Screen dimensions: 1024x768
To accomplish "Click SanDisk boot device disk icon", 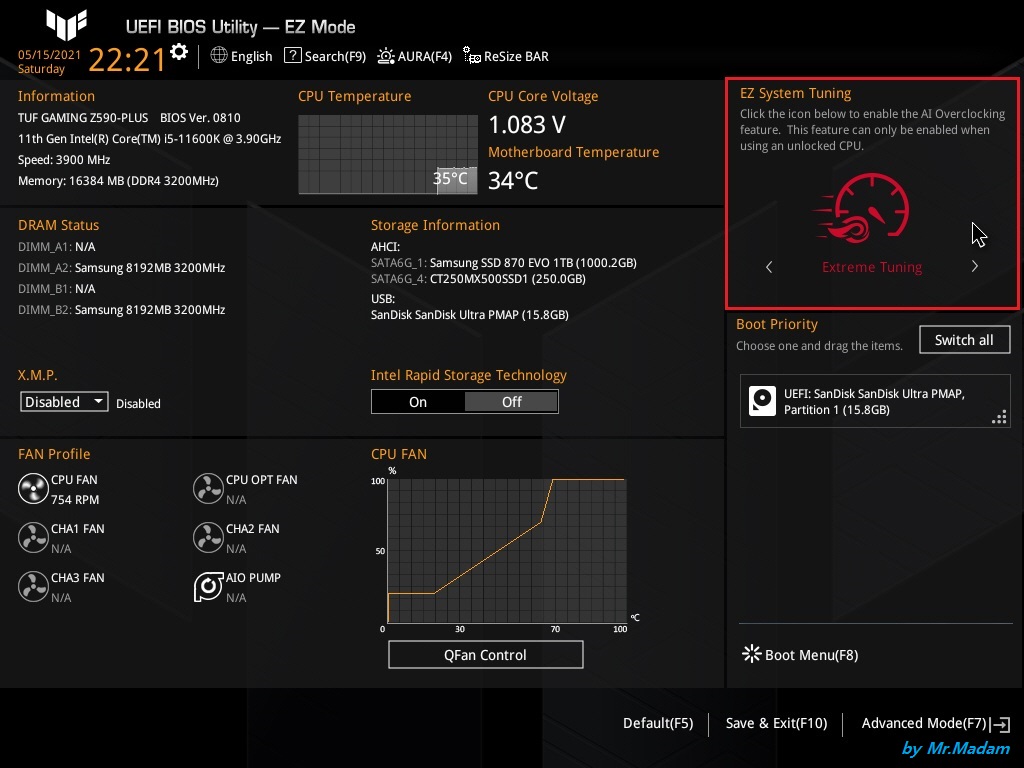I will (x=762, y=401).
